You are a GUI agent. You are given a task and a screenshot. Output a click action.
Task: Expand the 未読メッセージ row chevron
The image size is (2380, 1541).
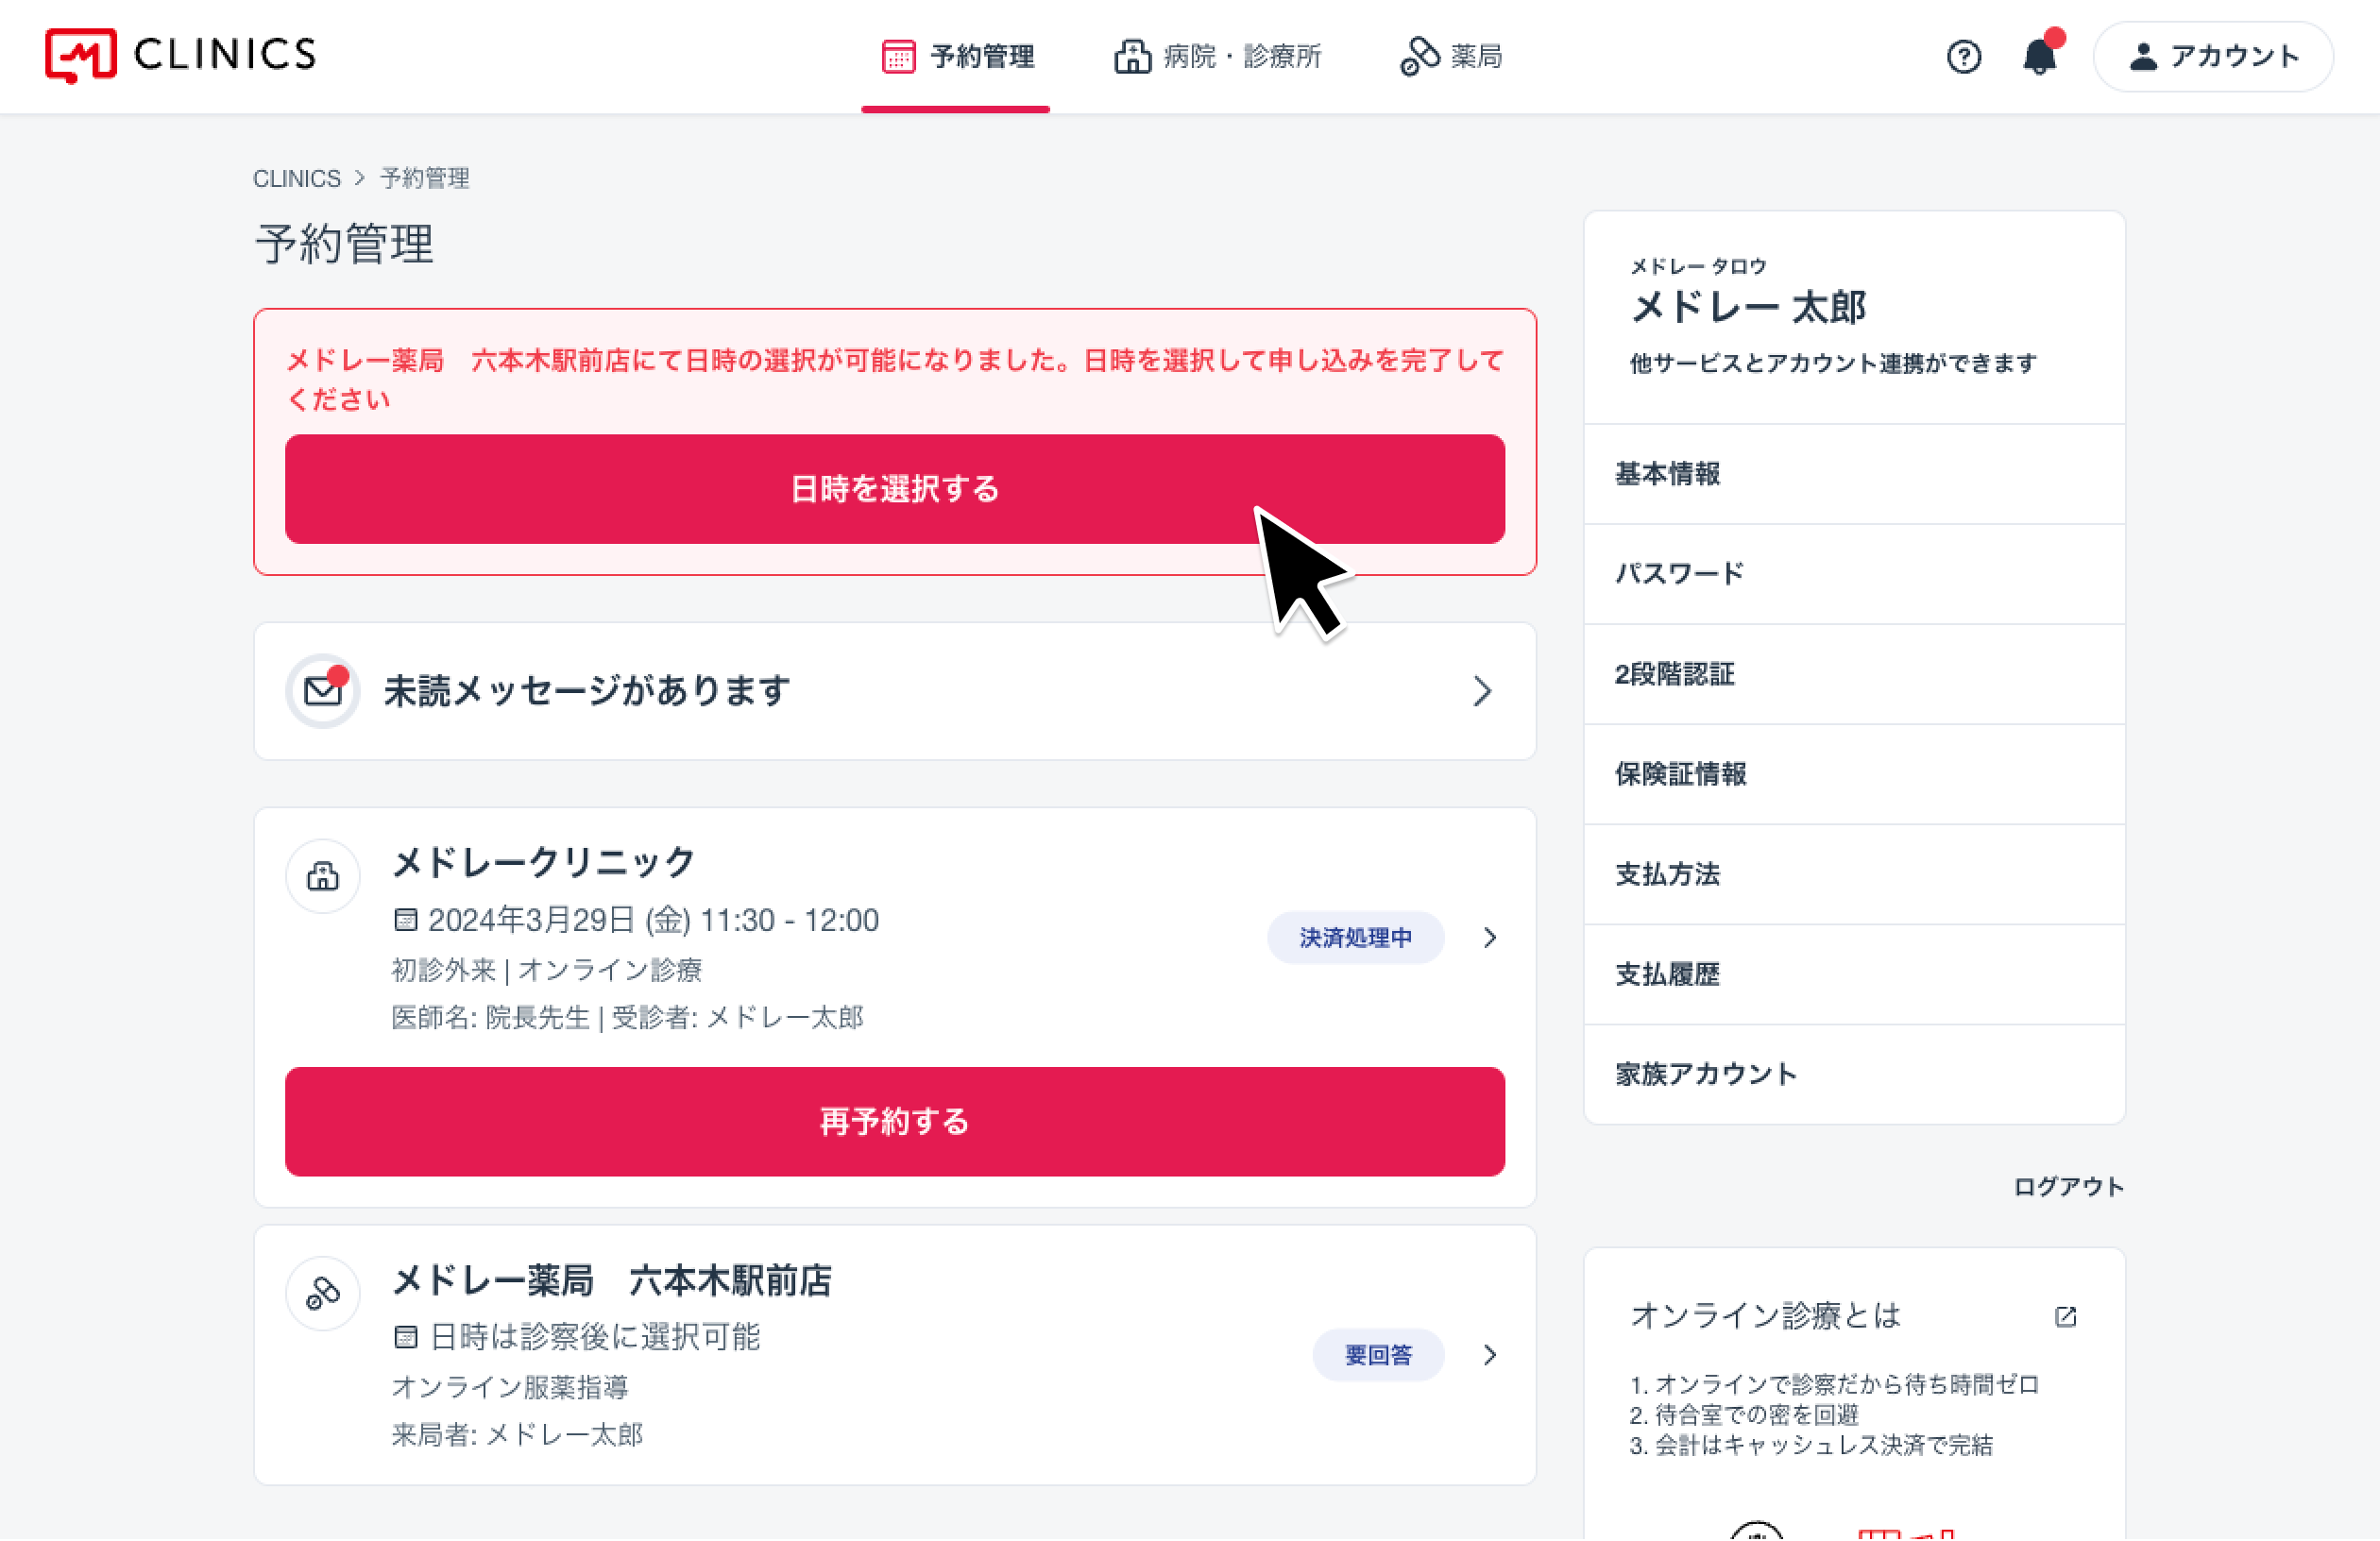1482,691
